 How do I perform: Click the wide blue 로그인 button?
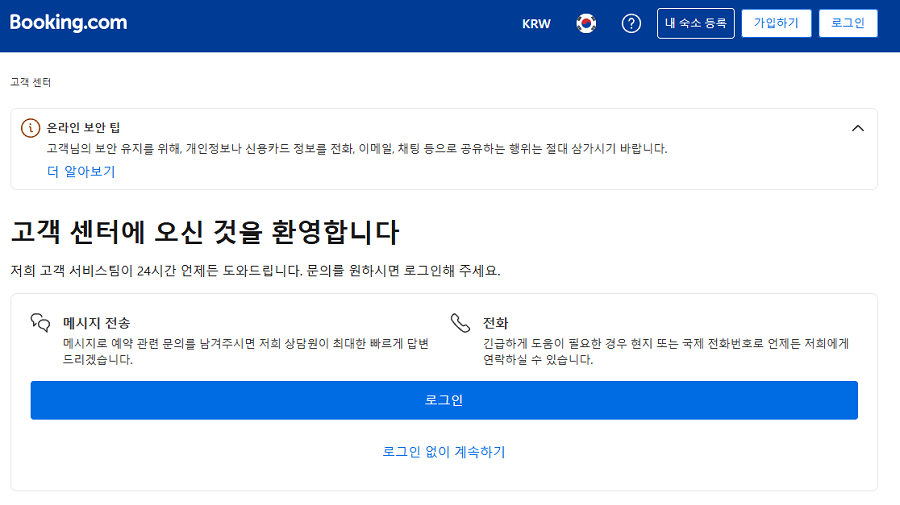[x=444, y=400]
